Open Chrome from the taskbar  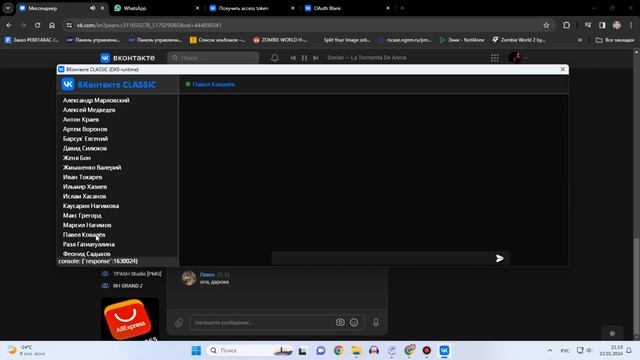[338, 350]
